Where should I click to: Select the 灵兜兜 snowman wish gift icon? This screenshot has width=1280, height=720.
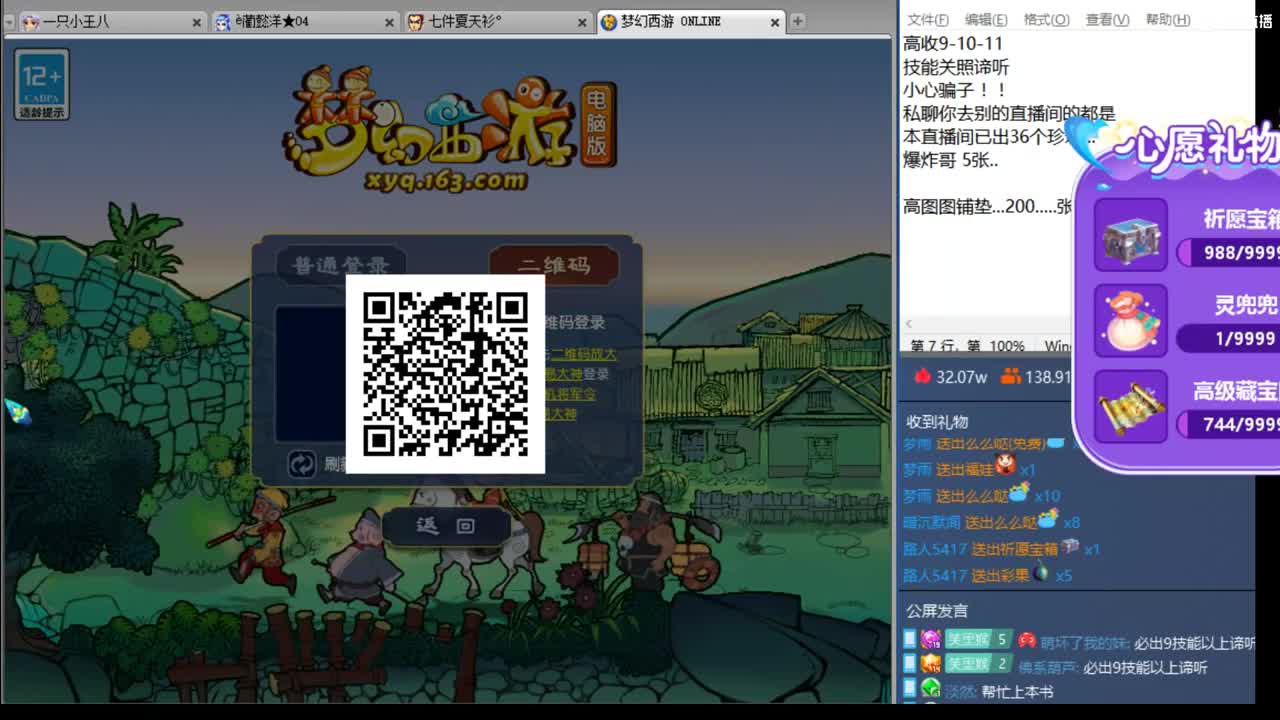(1129, 320)
